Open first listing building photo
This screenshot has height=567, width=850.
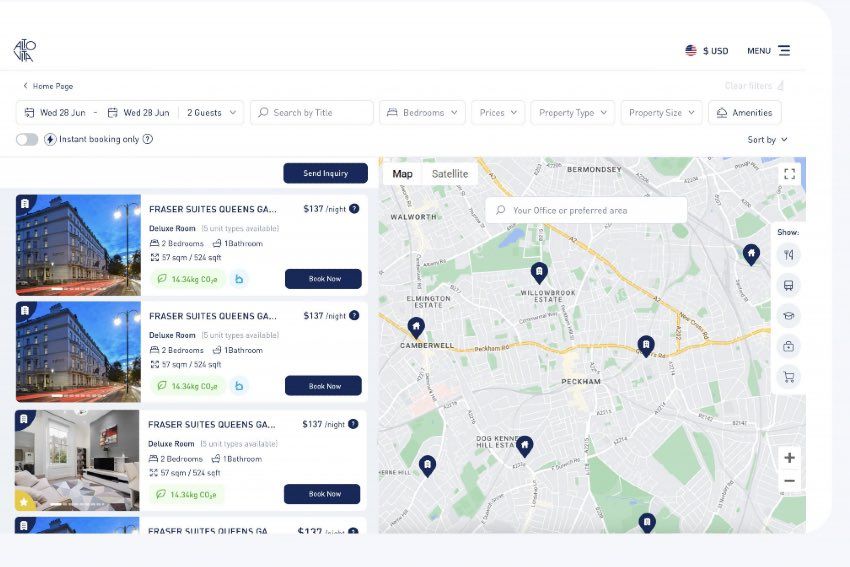coord(78,245)
